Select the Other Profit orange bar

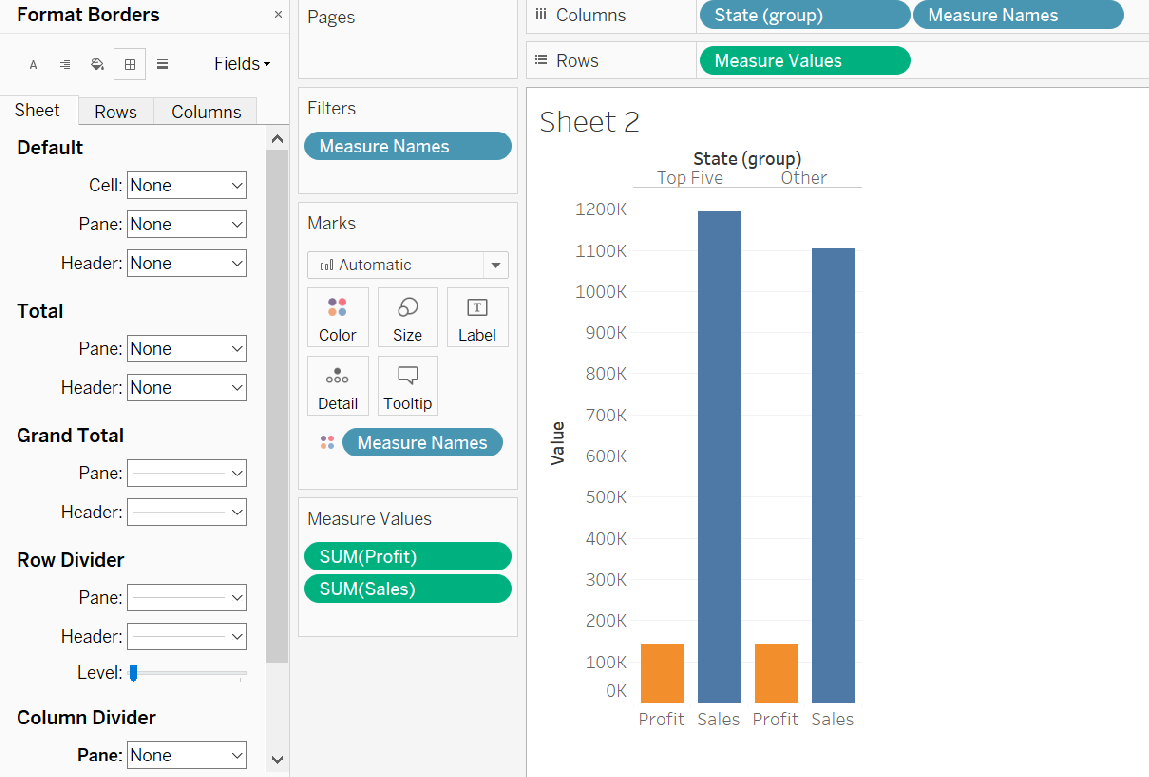click(776, 674)
